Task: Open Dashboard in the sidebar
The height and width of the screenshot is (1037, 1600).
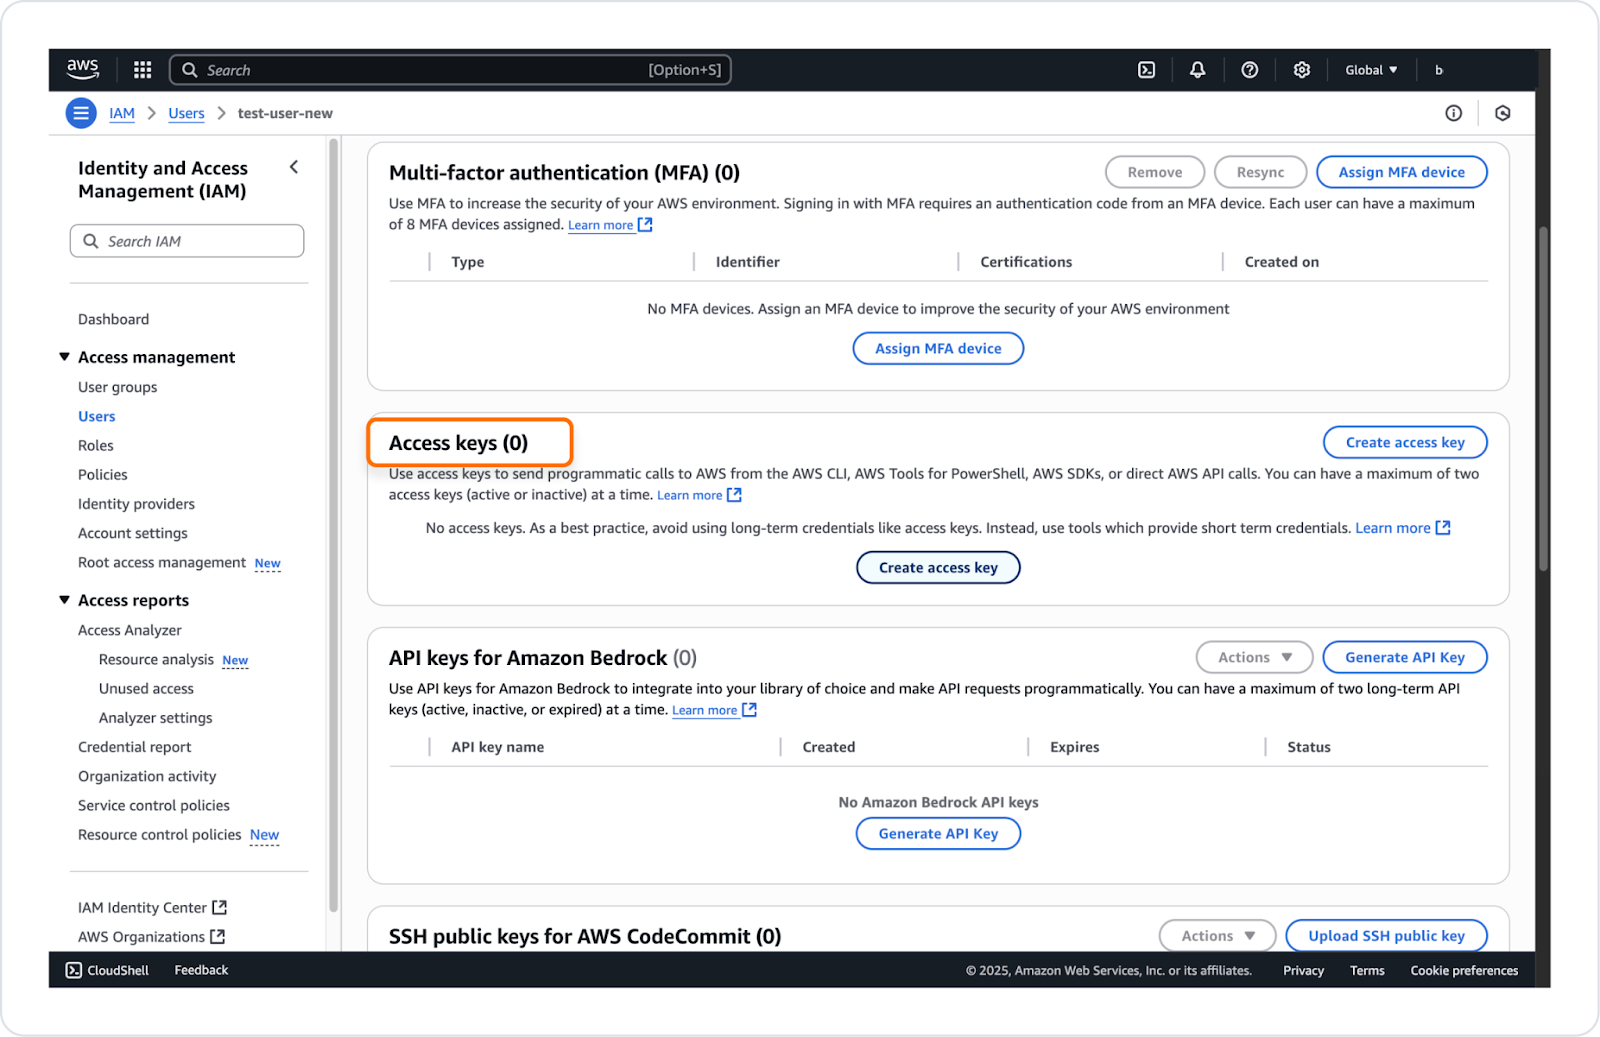Action: (114, 319)
